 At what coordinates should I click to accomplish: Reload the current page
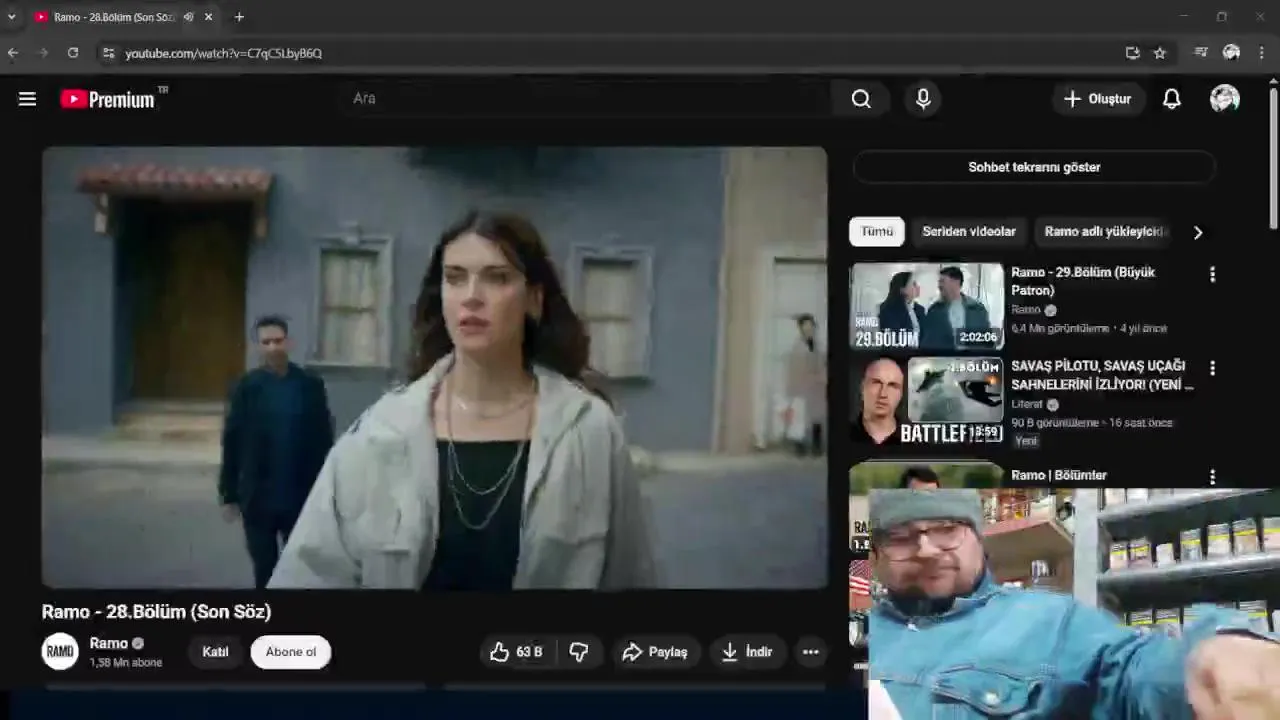[73, 53]
